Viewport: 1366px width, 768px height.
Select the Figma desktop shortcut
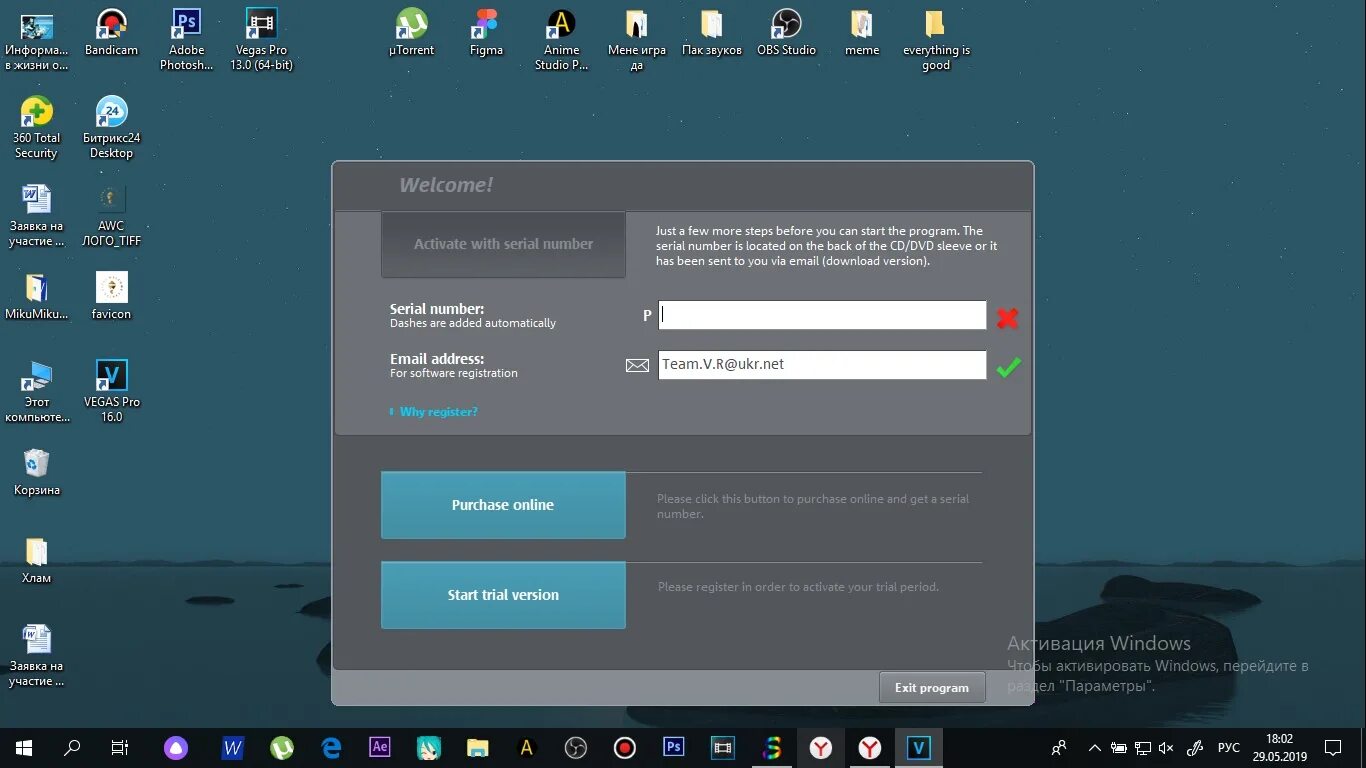(486, 32)
